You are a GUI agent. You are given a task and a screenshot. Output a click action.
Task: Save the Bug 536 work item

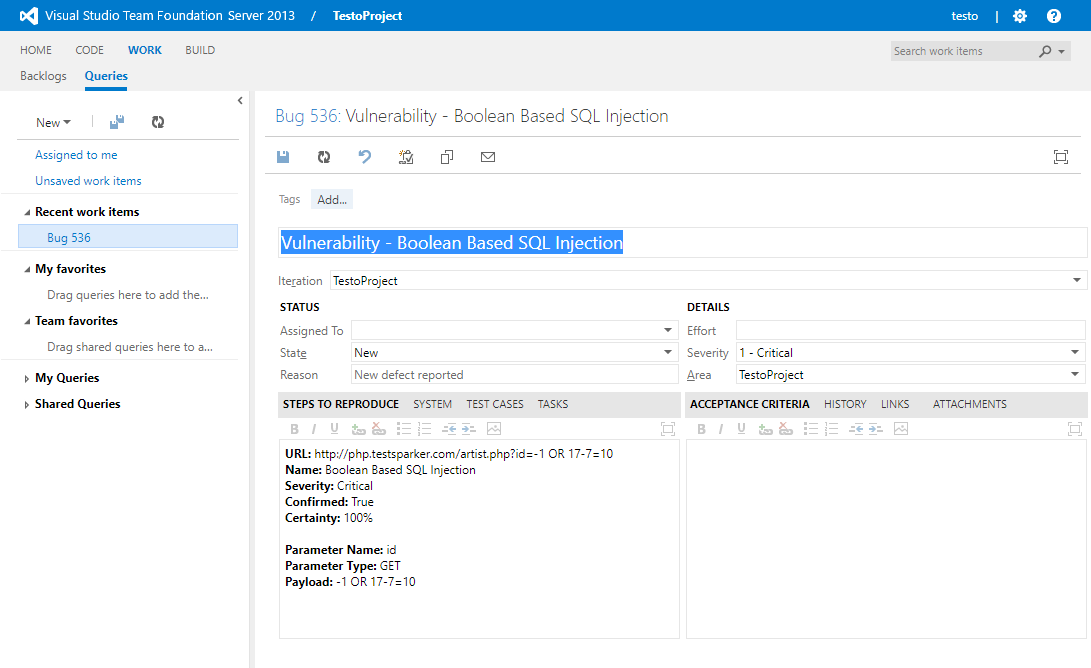click(x=283, y=157)
